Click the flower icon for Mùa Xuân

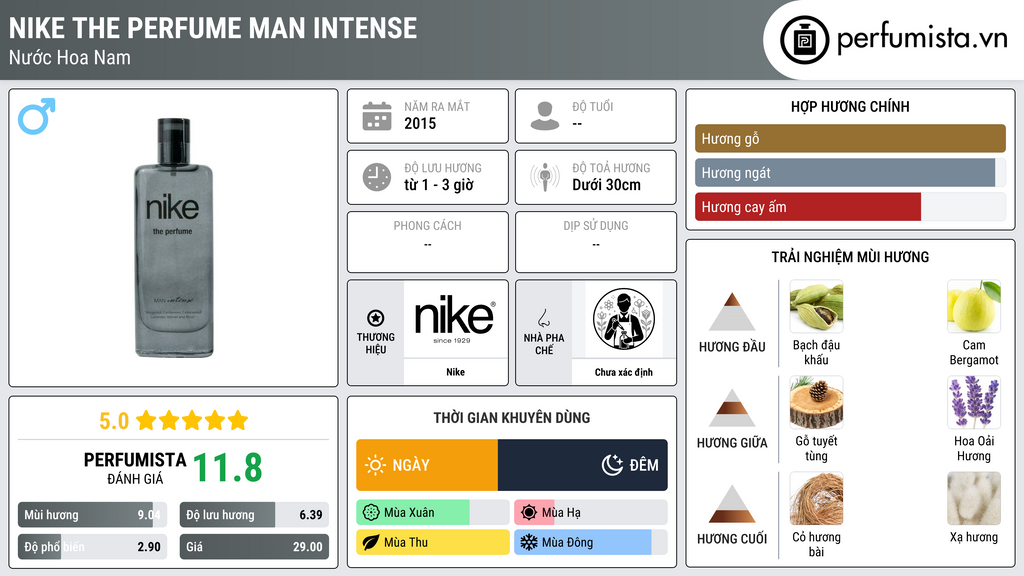point(371,513)
